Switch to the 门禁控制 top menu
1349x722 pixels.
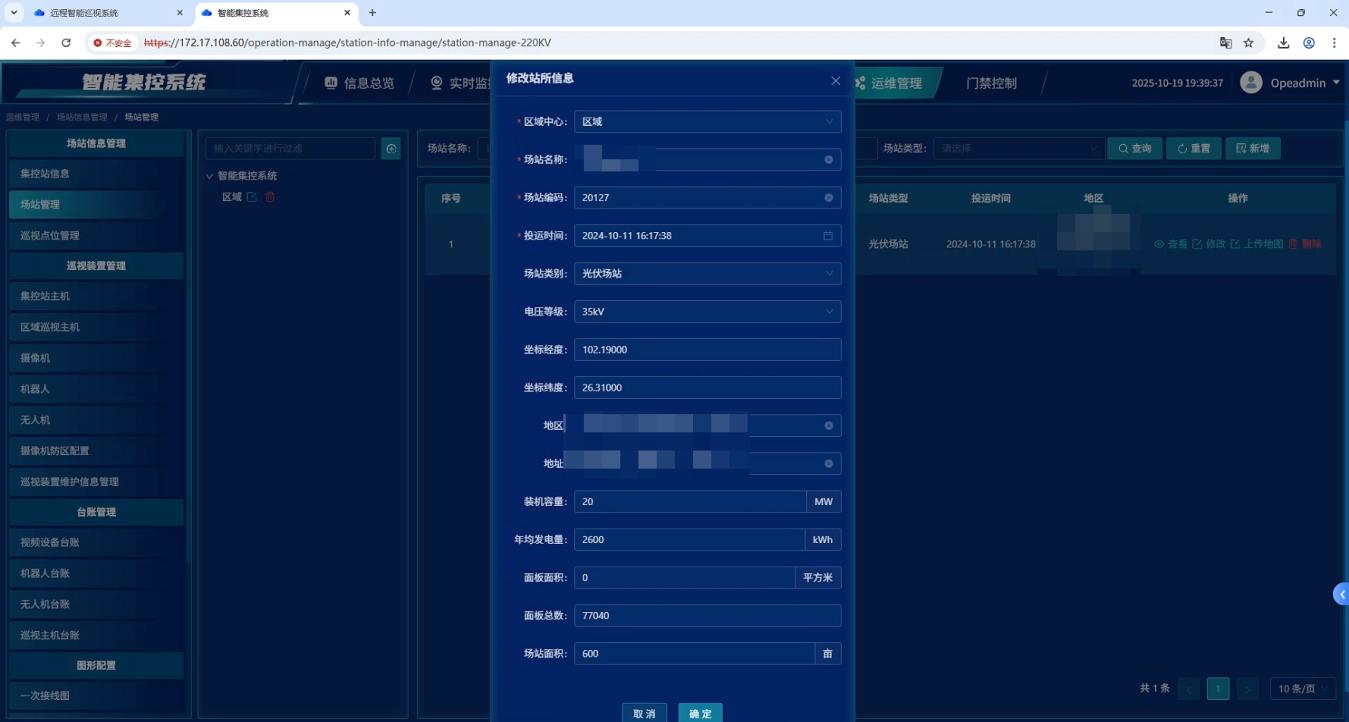coord(991,83)
